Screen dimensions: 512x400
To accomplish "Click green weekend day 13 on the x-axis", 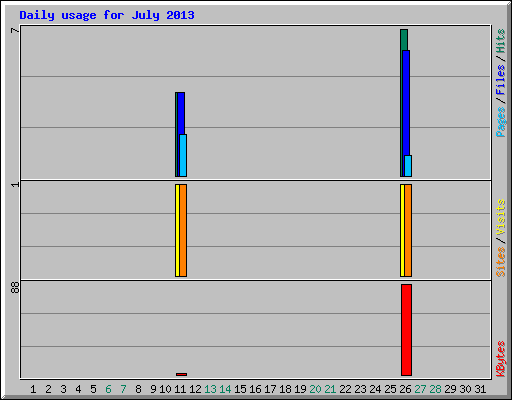I will tap(210, 389).
